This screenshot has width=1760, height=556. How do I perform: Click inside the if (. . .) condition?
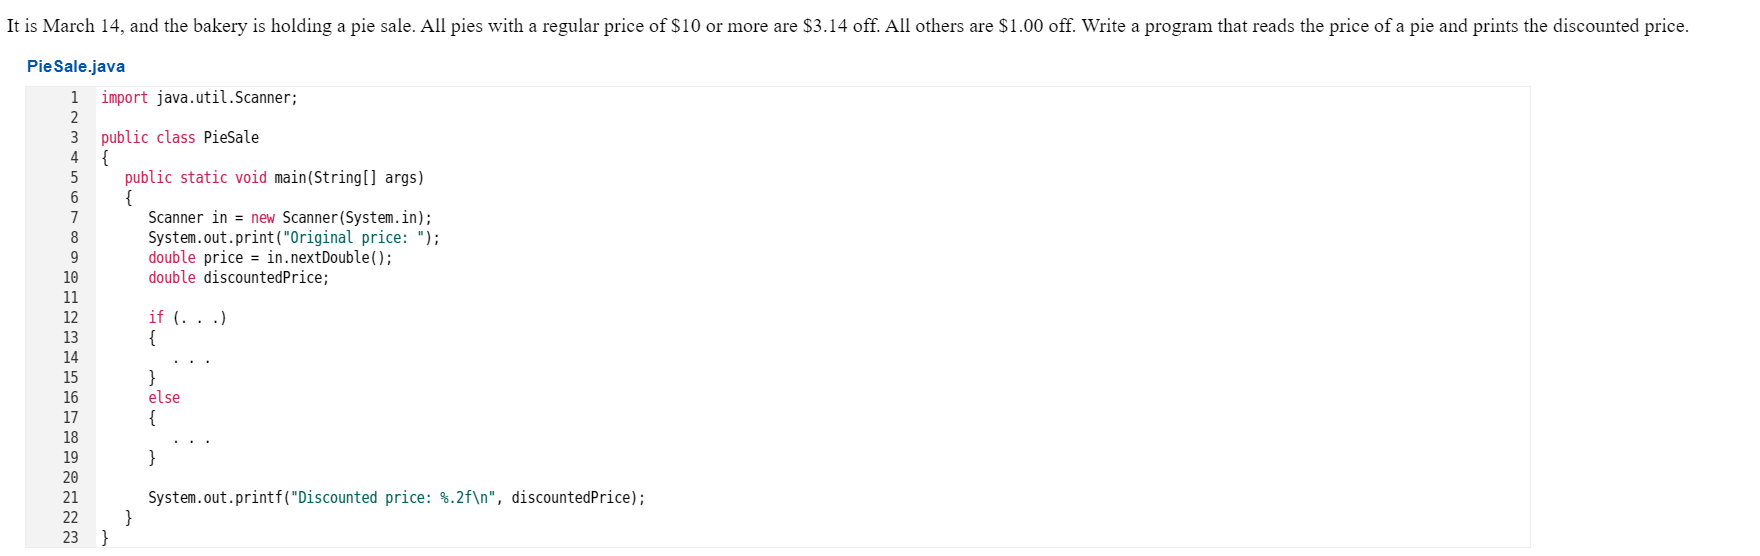[200, 318]
